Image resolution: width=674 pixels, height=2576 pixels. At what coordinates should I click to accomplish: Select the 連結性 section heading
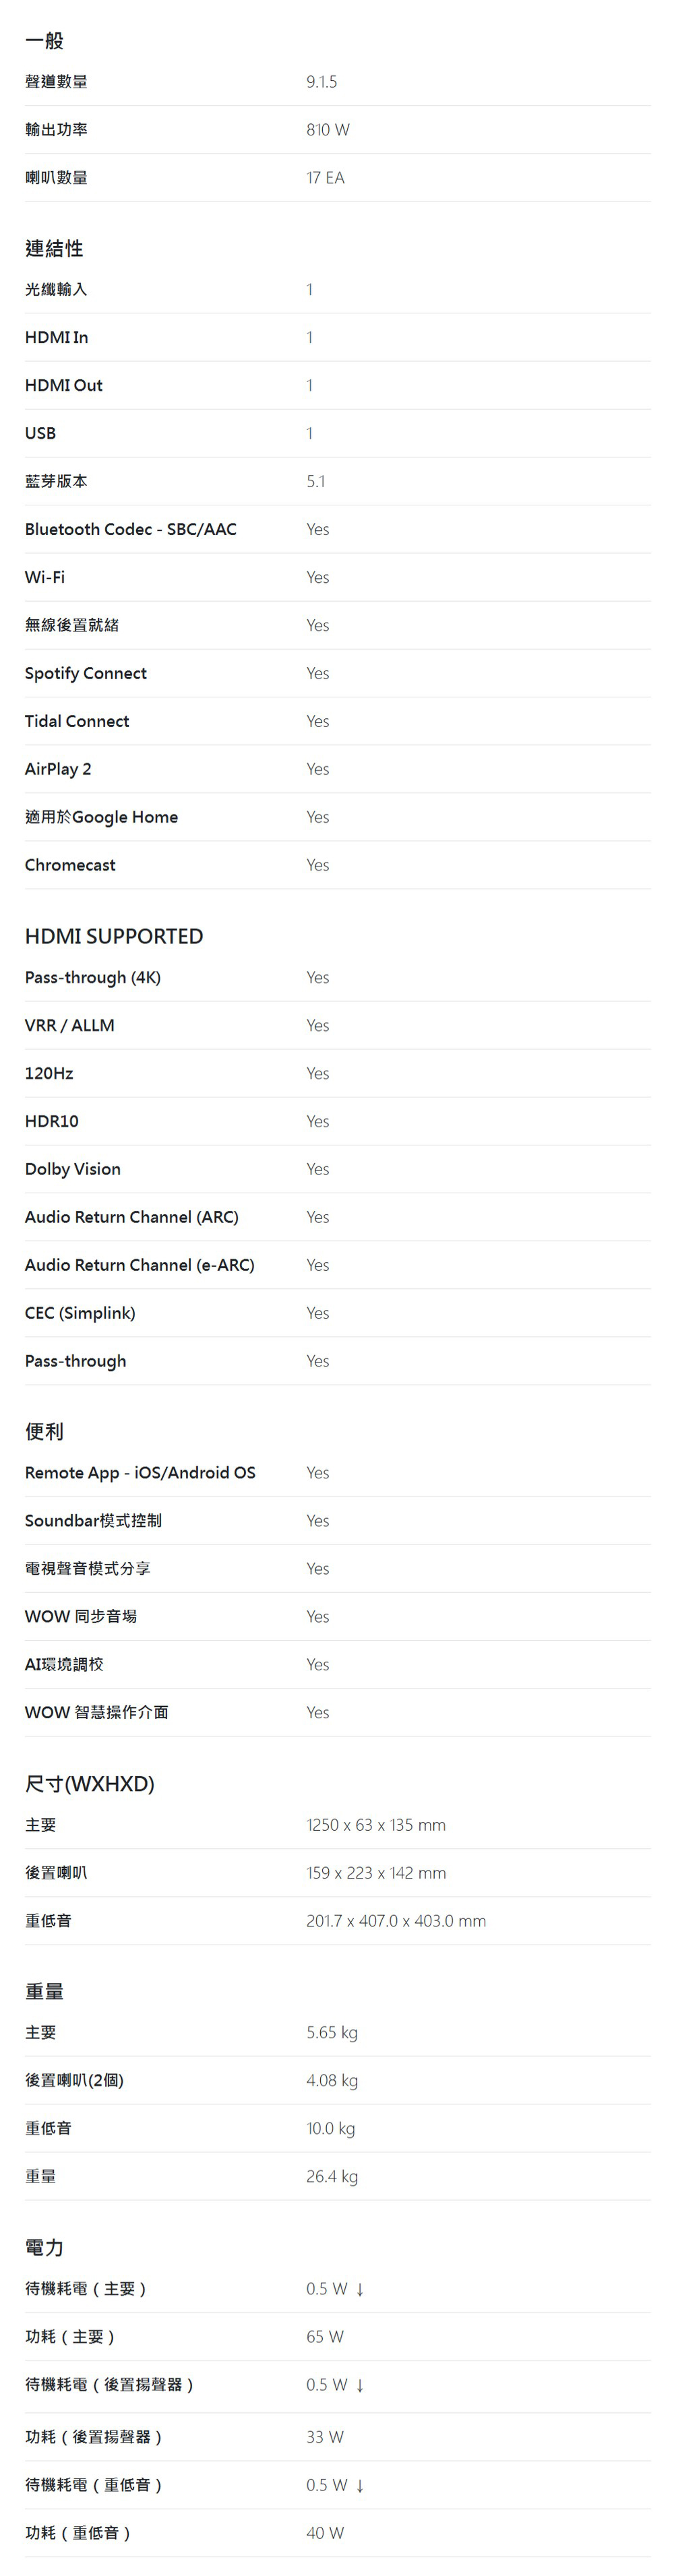click(x=54, y=248)
